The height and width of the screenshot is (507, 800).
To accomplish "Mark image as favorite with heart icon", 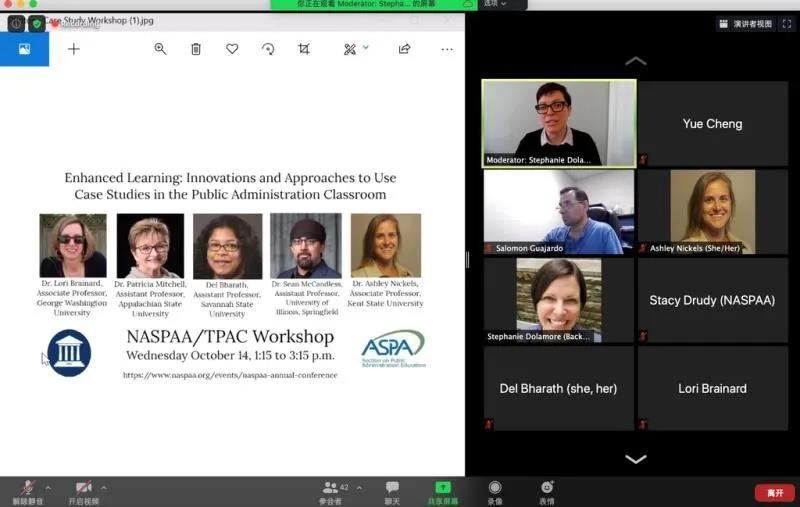I will tap(232, 49).
